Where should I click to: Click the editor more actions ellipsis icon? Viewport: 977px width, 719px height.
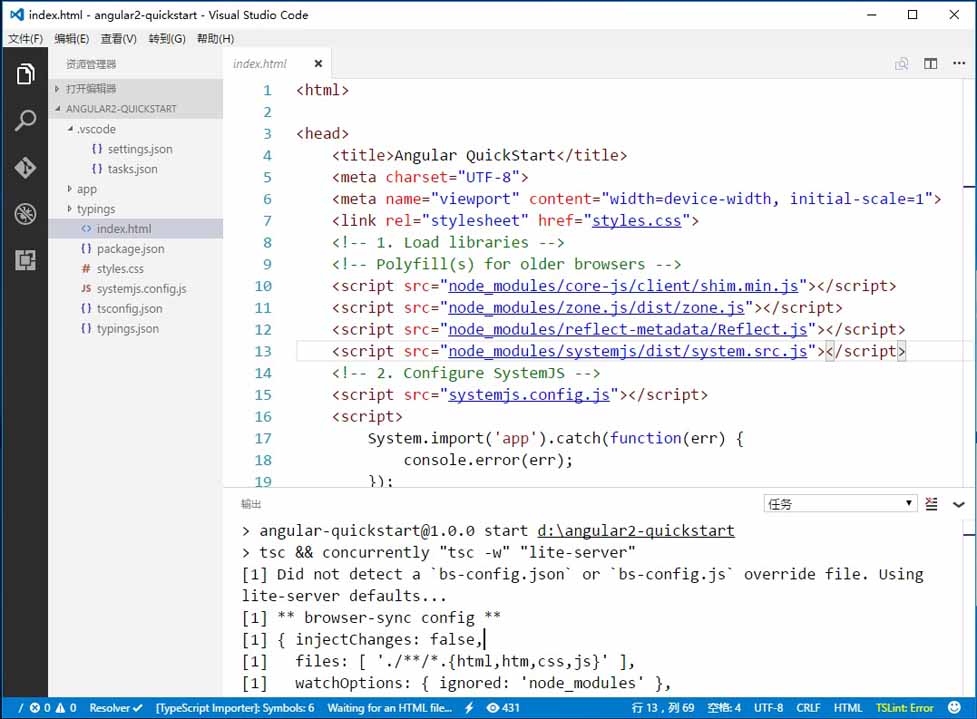click(959, 64)
